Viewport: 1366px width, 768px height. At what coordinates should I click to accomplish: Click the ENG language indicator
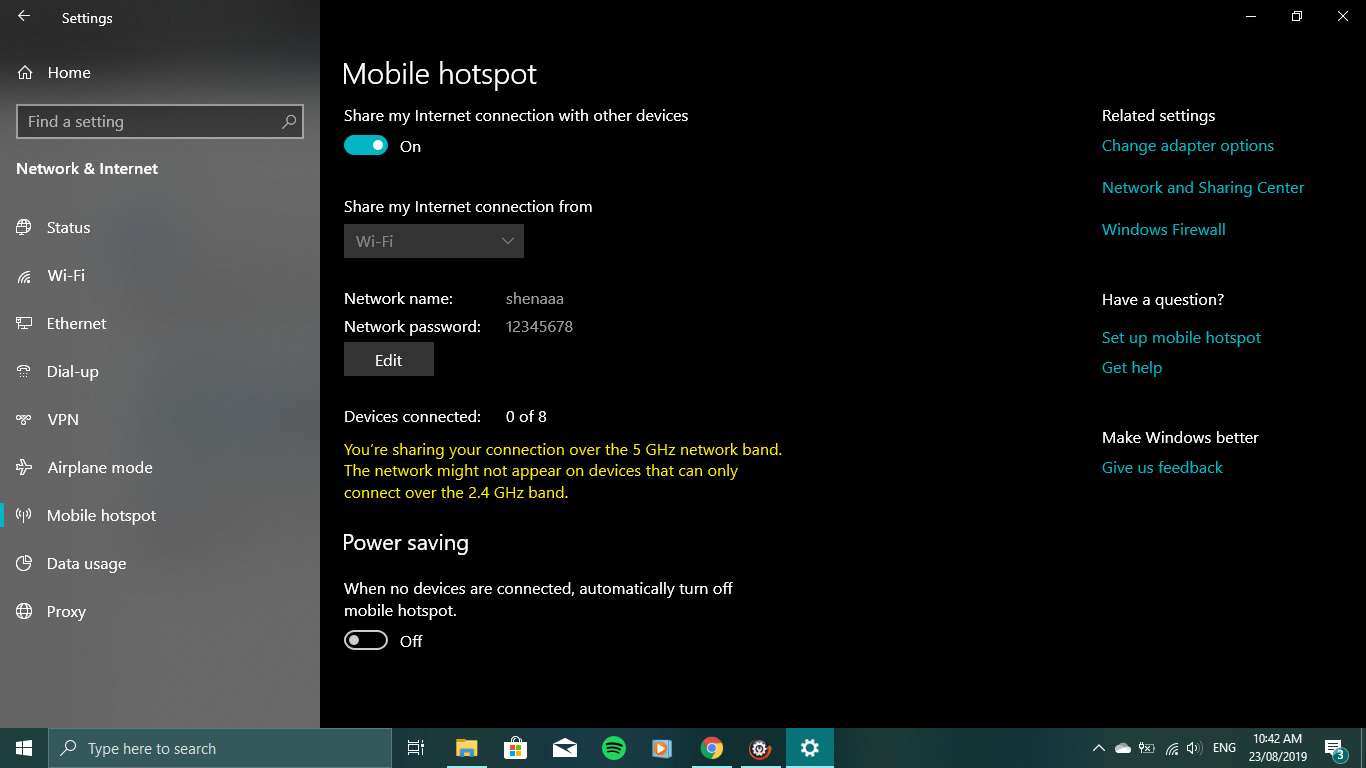(1224, 748)
